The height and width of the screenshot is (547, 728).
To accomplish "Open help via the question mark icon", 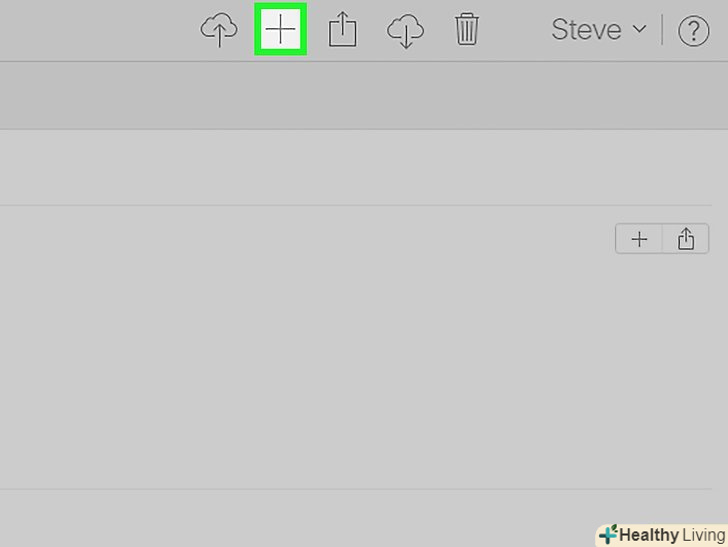I will click(x=694, y=31).
